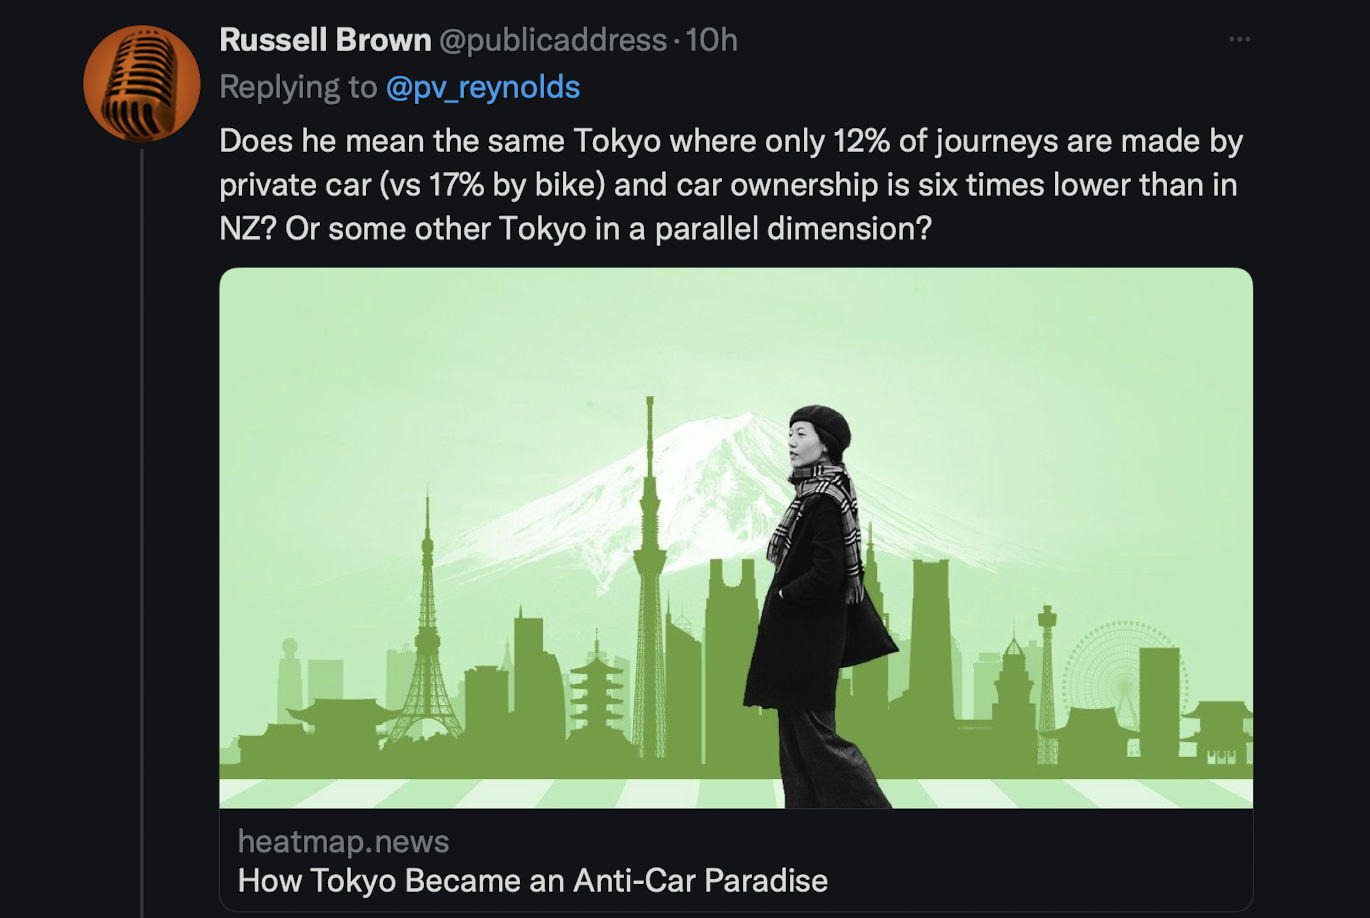
Task: Open the Russell Brown display name
Action: [325, 40]
